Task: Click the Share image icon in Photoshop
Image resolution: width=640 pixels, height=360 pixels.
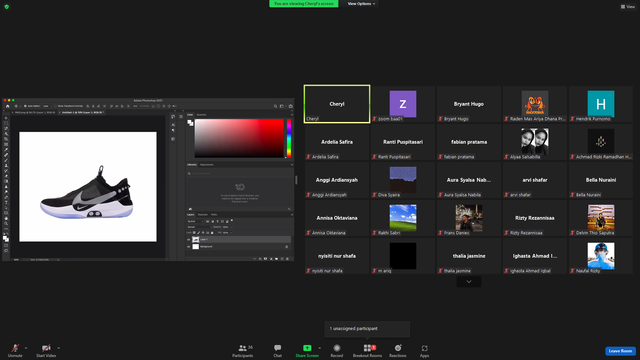Action: click(x=291, y=106)
